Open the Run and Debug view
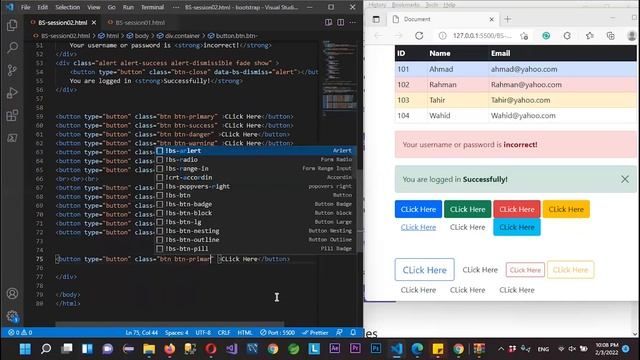Screen dimensions: 640x360 (12, 93)
